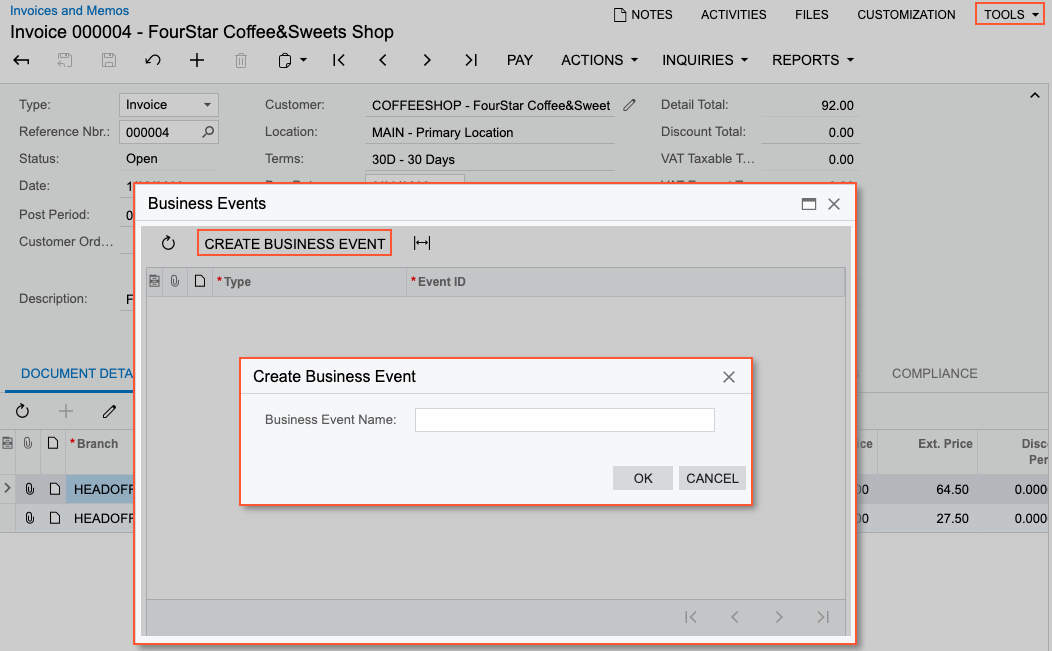Edit customer with pencil icon
Viewport: 1052px width, 651px height.
pyautogui.click(x=629, y=105)
